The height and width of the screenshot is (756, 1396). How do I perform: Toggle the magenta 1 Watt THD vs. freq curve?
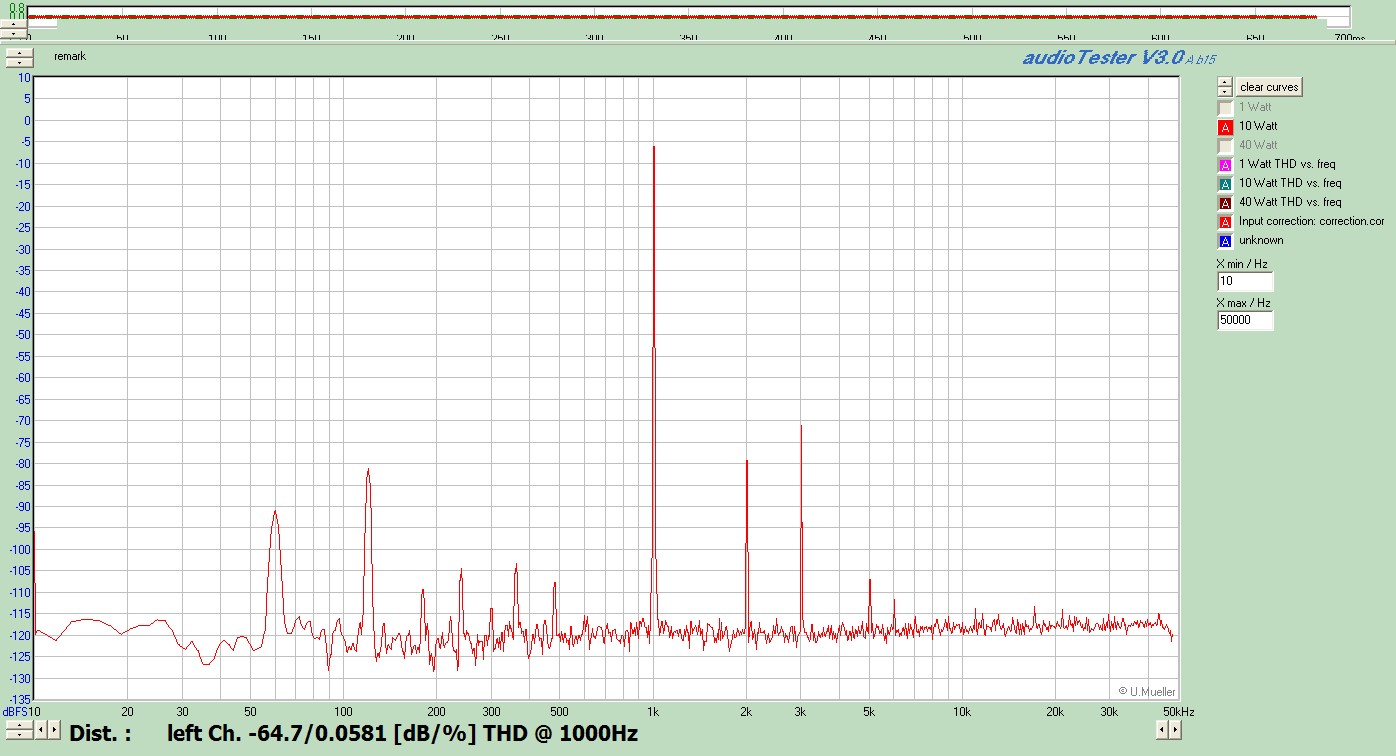[x=1225, y=164]
